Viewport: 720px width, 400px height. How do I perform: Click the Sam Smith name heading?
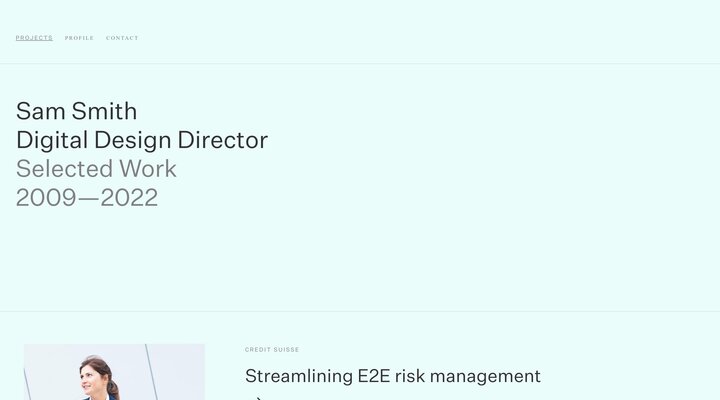(x=76, y=111)
